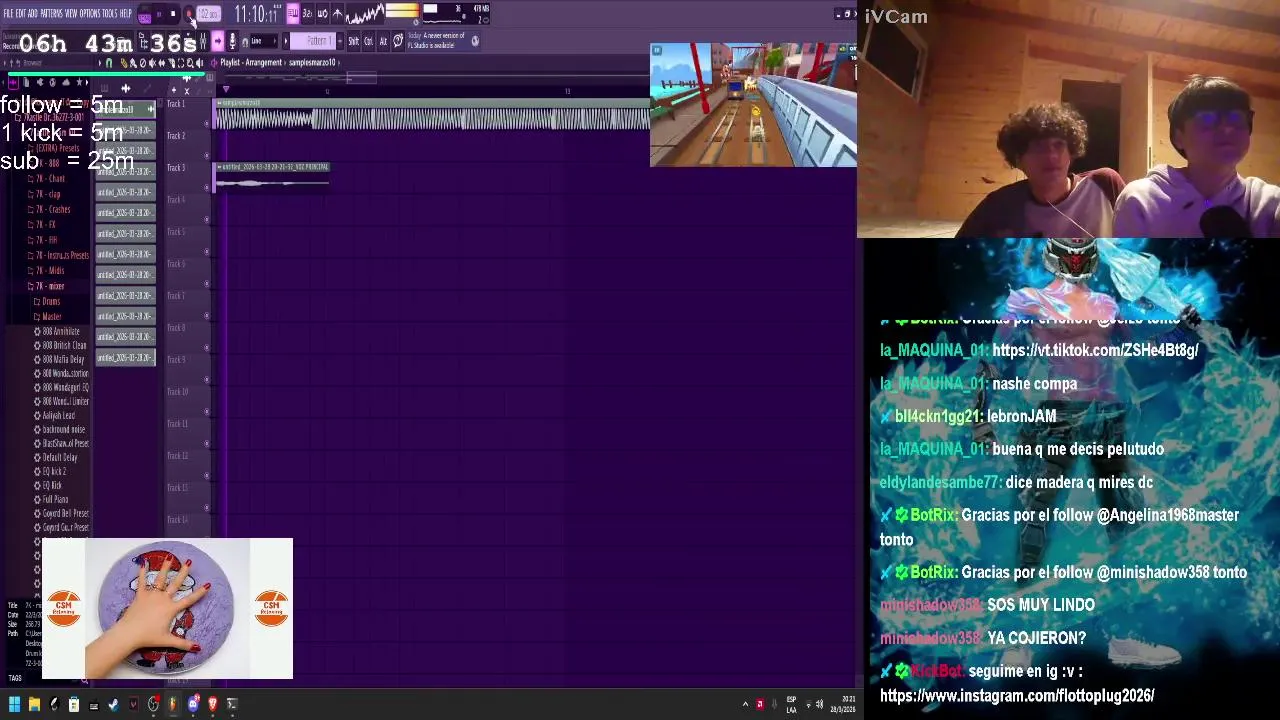Screen dimensions: 1280x720
Task: Toggle the playlist magnet snap icon
Action: click(x=109, y=62)
